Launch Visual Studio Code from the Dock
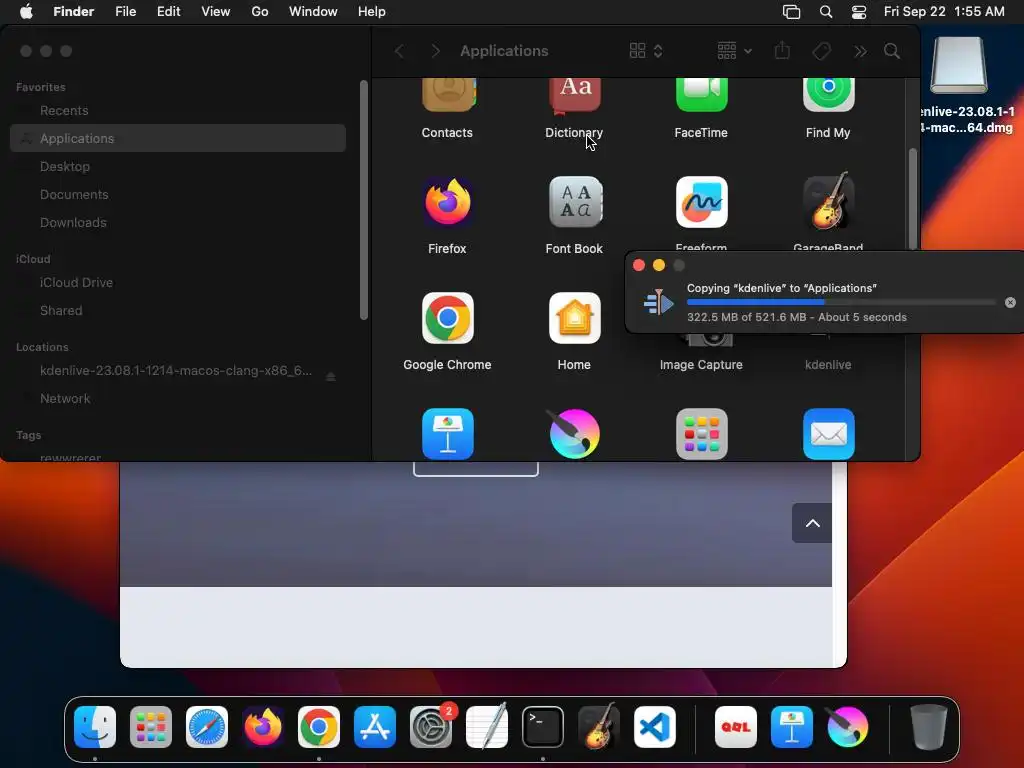This screenshot has width=1024, height=768. pyautogui.click(x=654, y=727)
